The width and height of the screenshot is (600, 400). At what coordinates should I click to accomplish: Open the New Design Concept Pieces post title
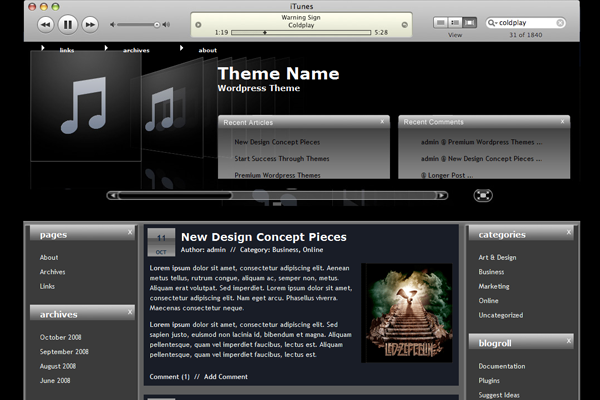[x=264, y=237]
